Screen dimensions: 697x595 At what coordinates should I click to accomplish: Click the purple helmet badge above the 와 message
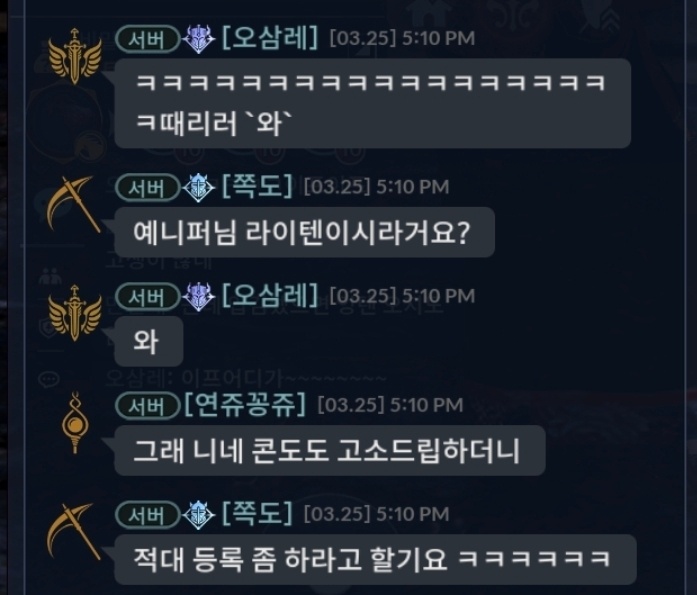199,296
